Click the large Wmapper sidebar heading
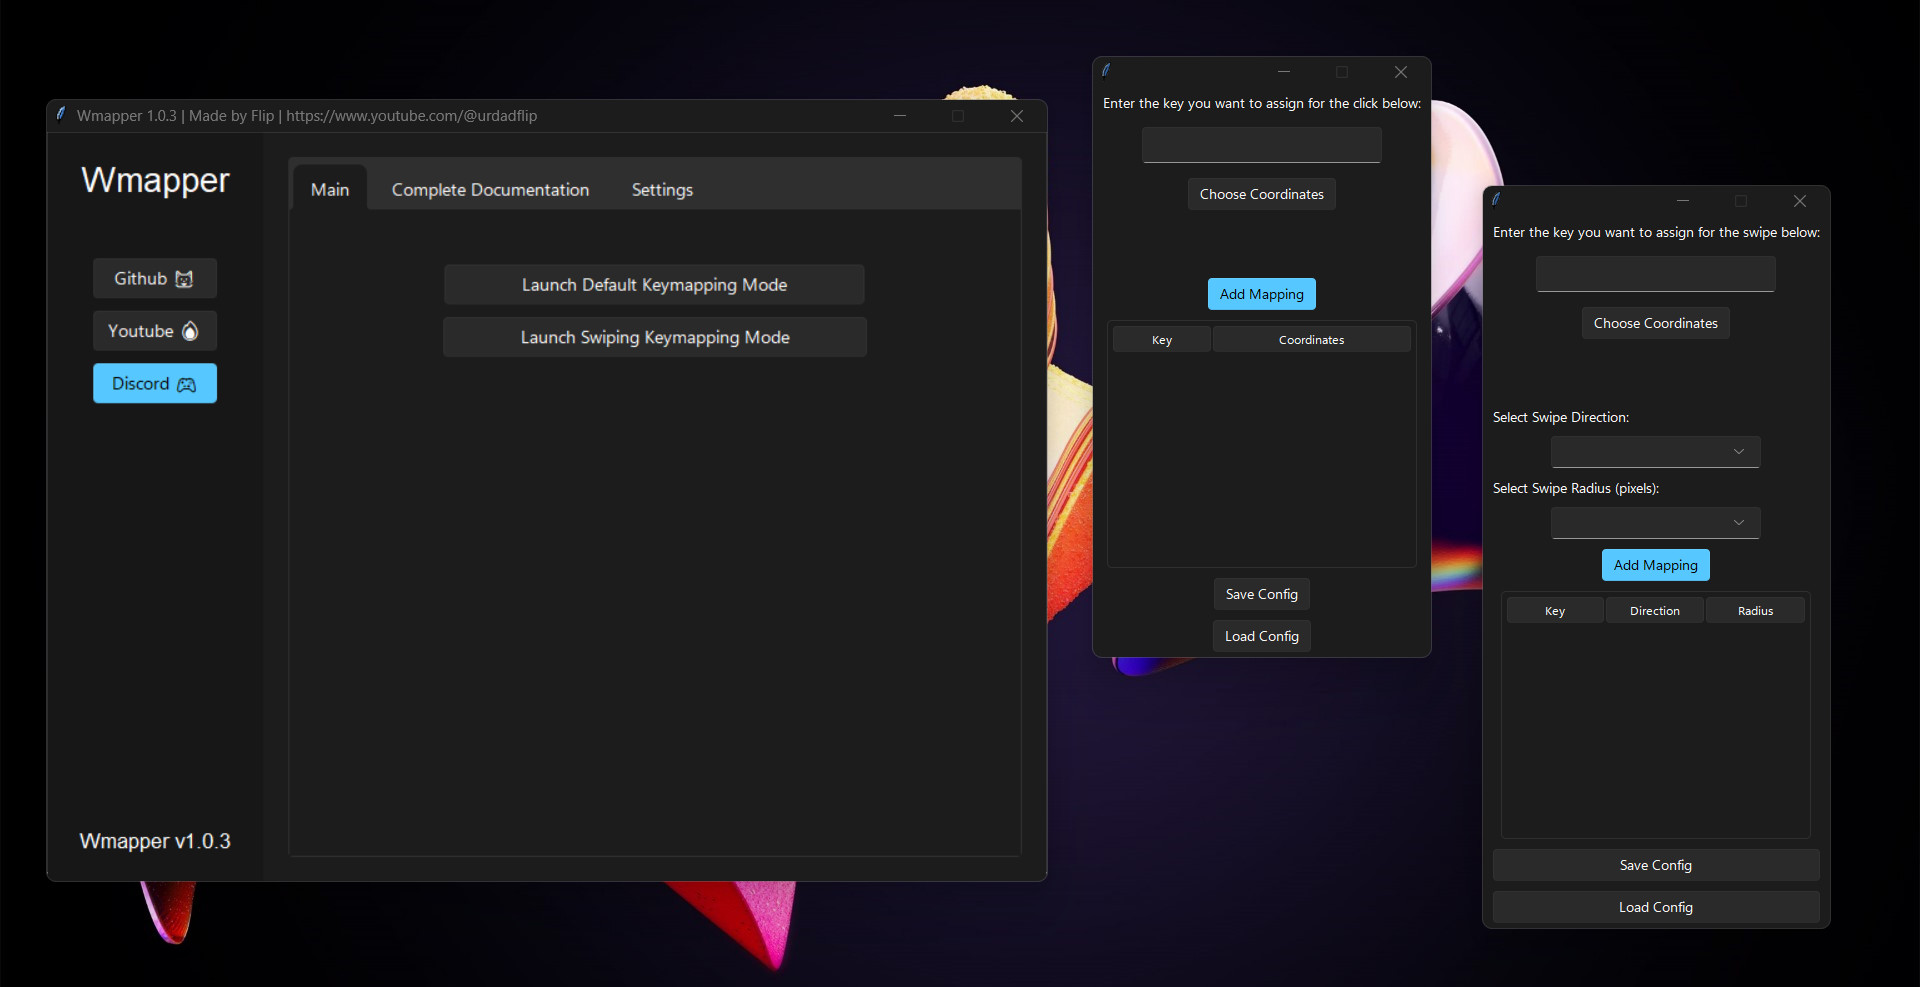The height and width of the screenshot is (987, 1920). click(155, 180)
